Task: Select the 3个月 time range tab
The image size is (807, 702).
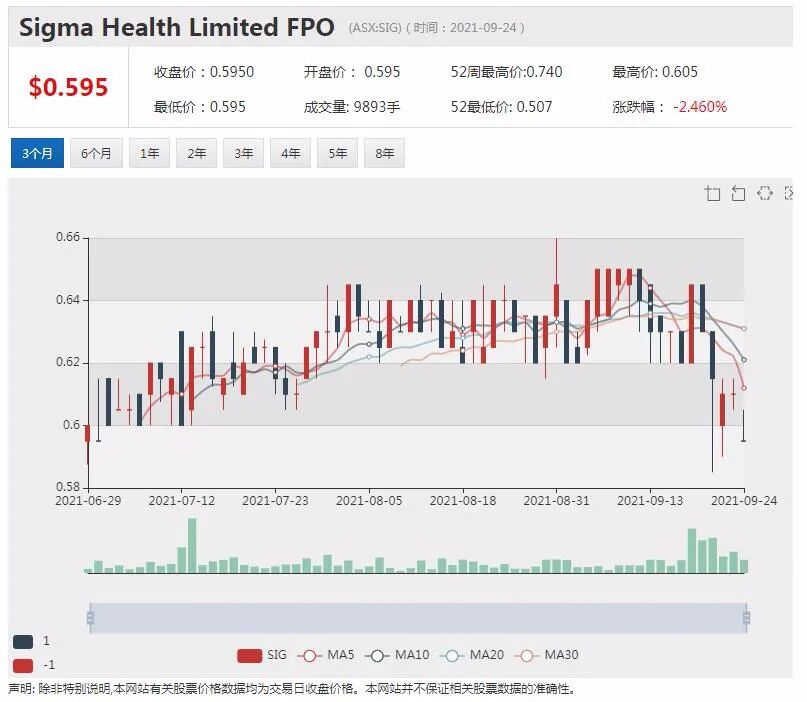Action: (37, 153)
